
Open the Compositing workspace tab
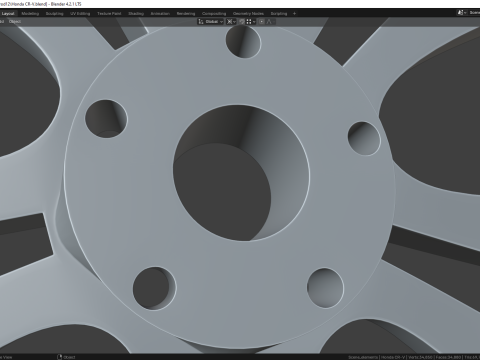pos(214,14)
